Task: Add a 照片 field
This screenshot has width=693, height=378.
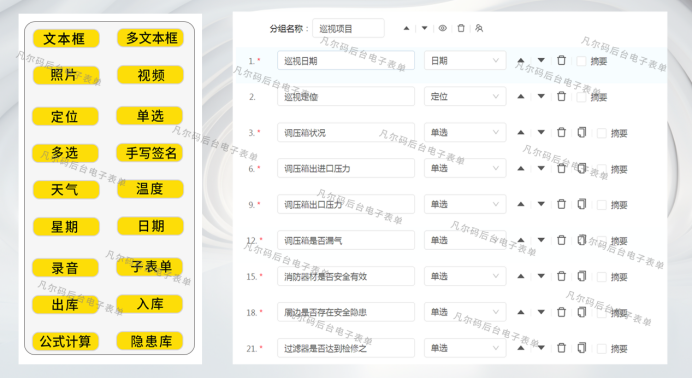Action: coord(65,75)
